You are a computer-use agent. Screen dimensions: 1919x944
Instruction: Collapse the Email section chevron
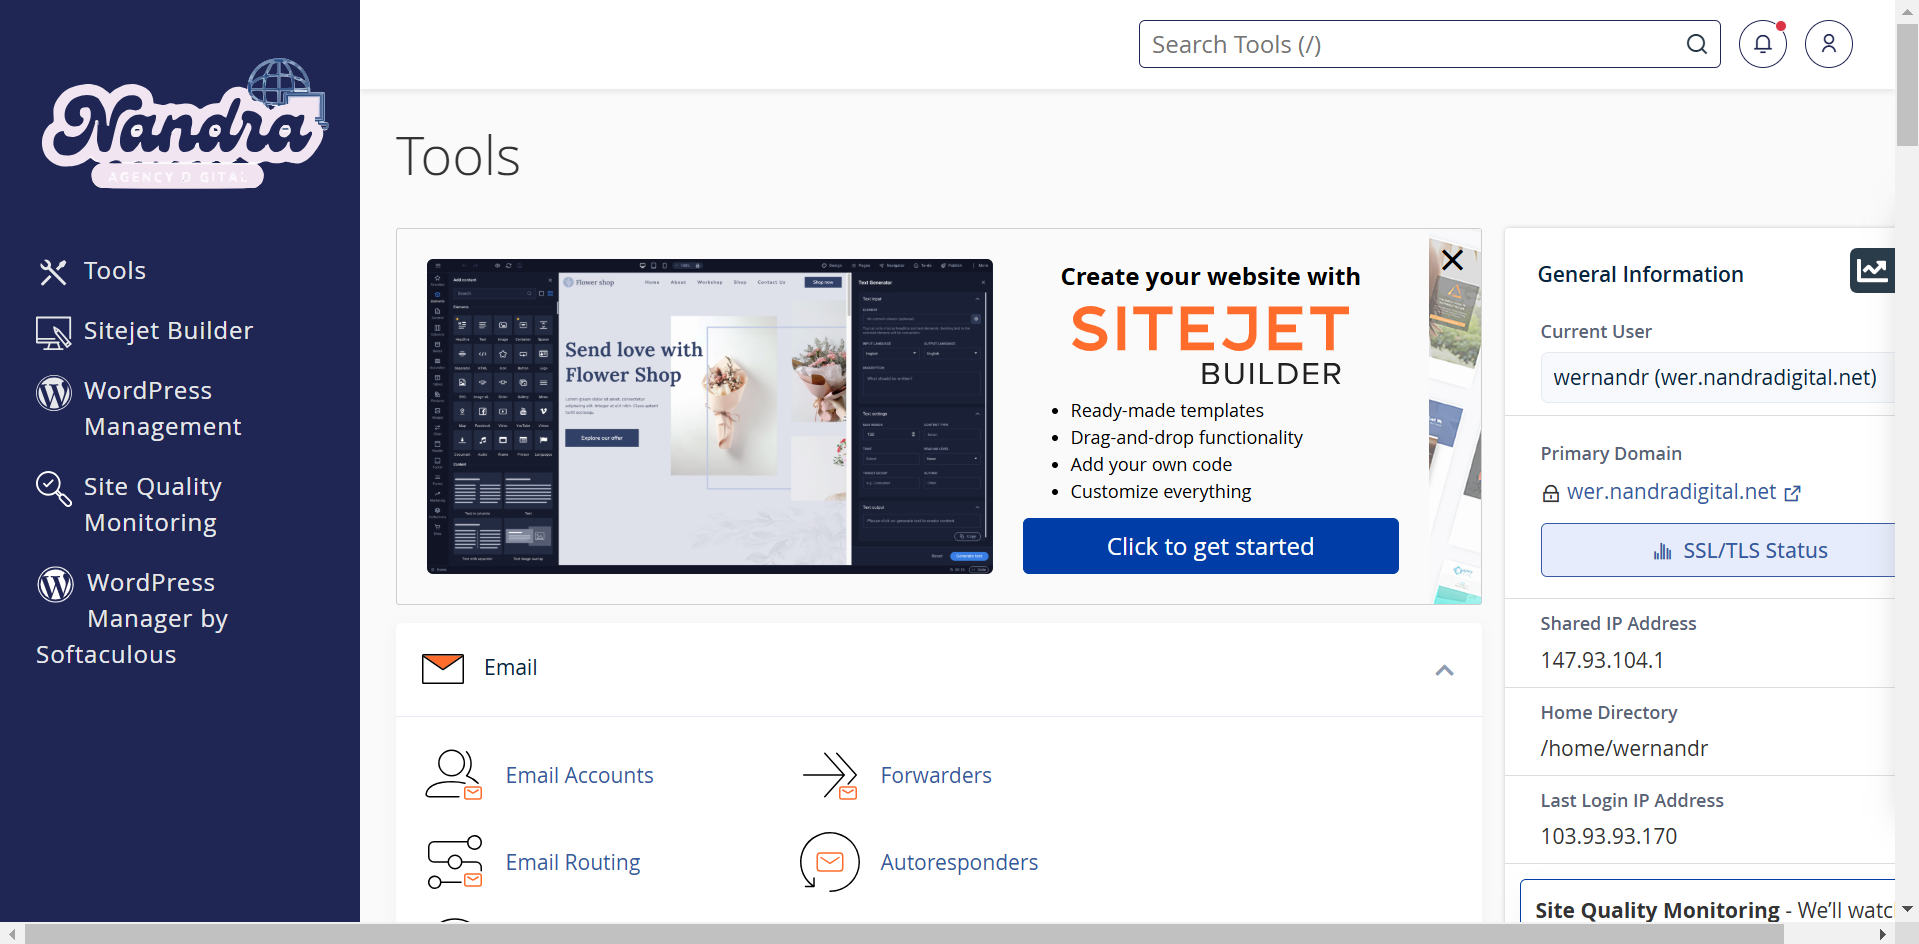(1444, 670)
